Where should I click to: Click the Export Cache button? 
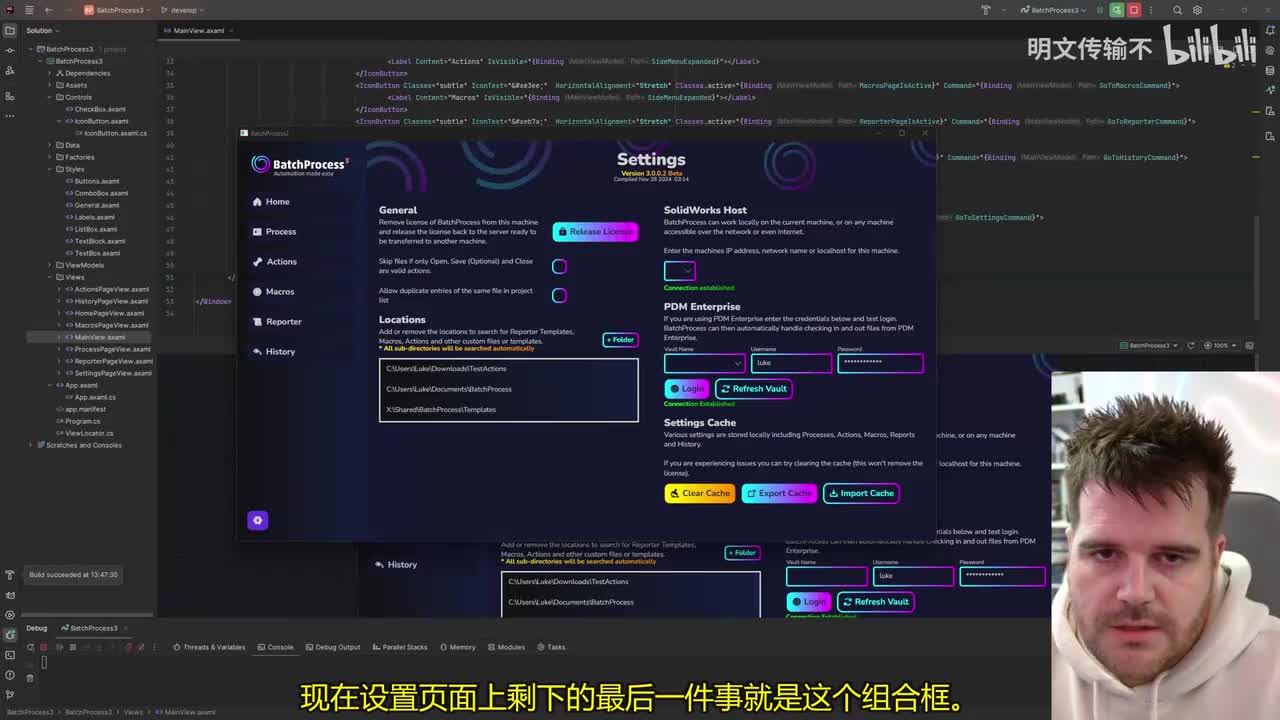pos(779,493)
